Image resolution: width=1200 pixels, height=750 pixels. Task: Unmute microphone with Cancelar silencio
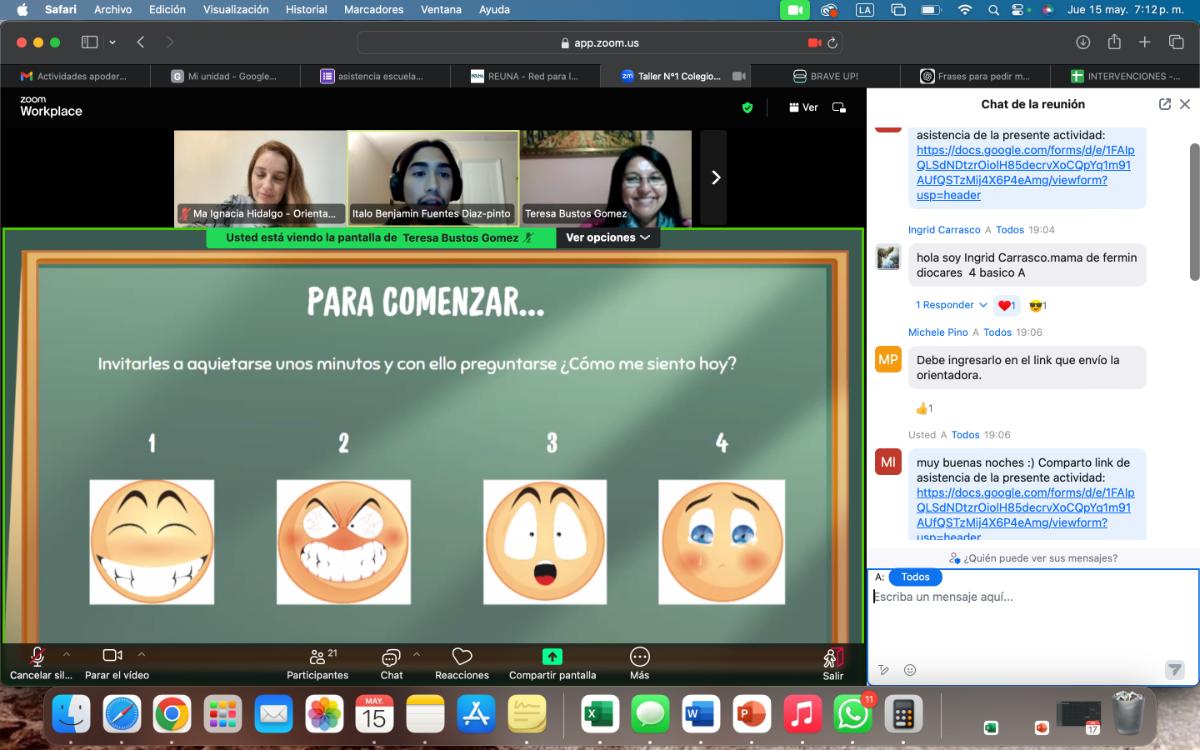click(37, 656)
